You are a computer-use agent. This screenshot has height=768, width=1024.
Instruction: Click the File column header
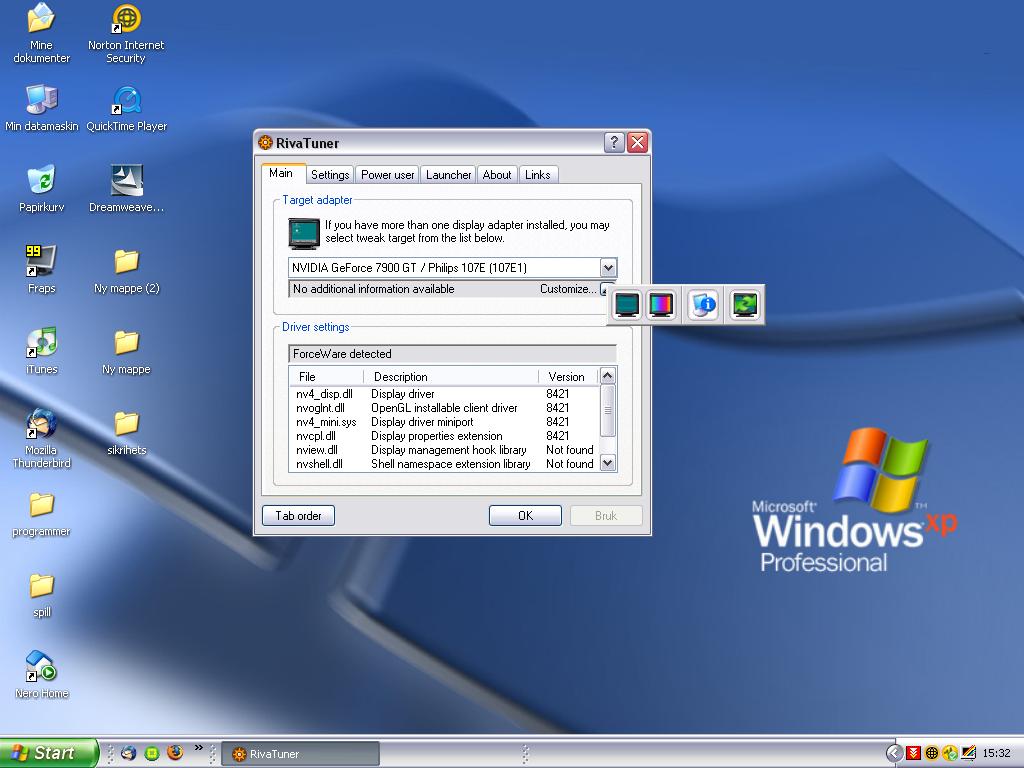coord(326,377)
